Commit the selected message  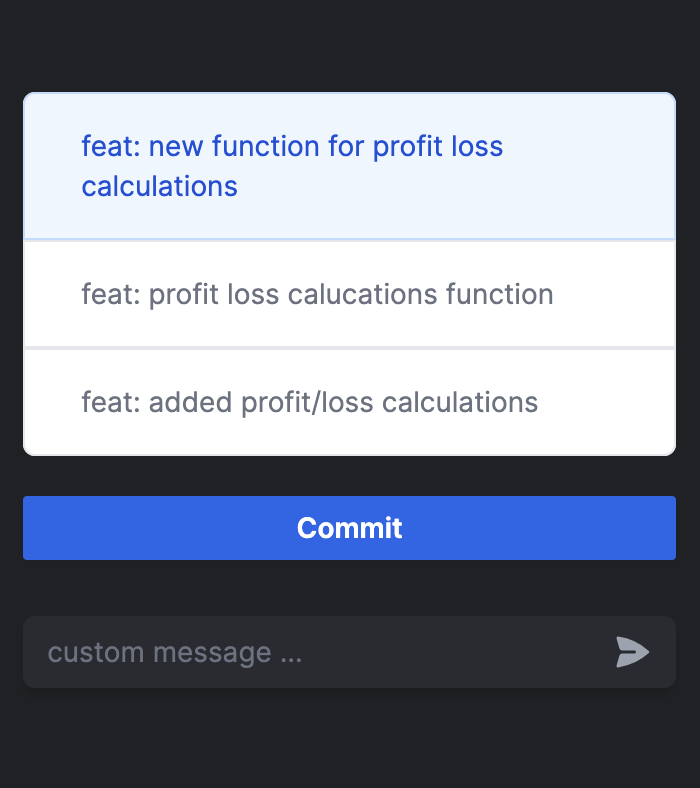click(349, 528)
